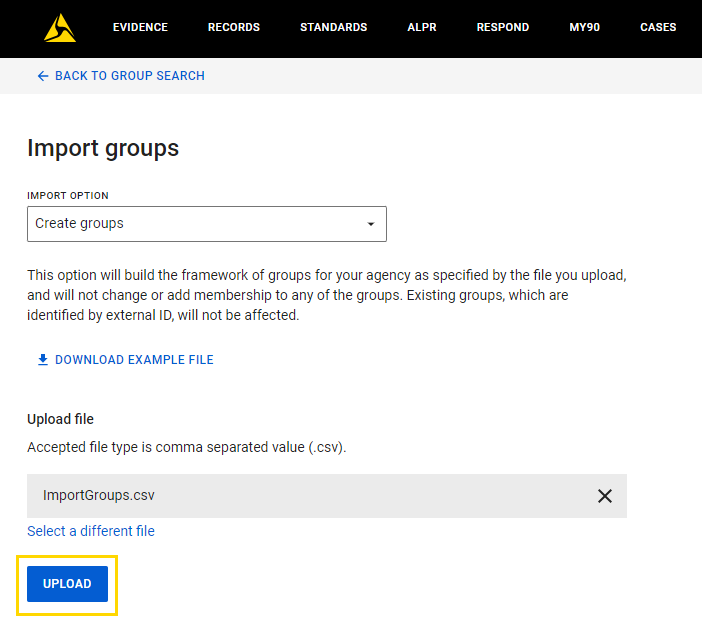Click Select a different file link
The image size is (702, 636).
(x=91, y=531)
